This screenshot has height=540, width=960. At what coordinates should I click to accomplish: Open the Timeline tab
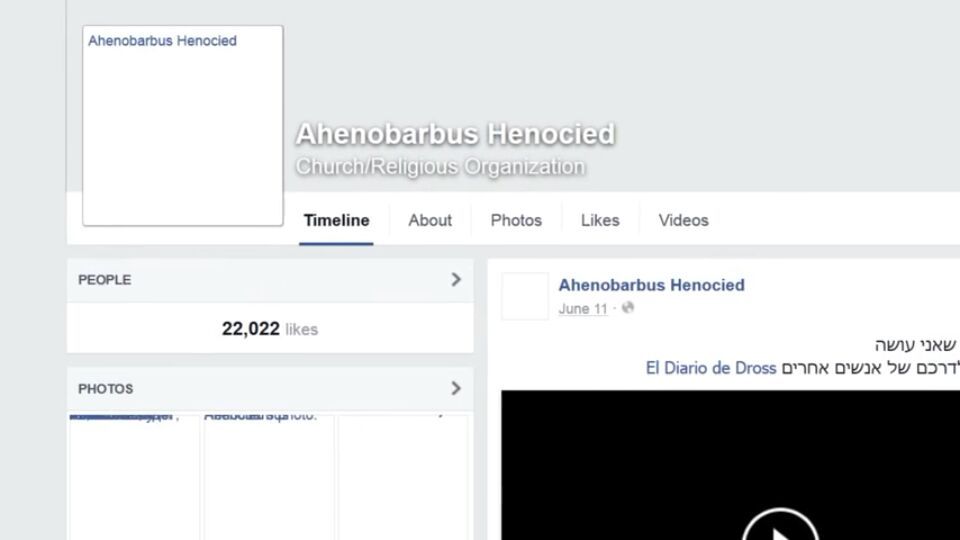[x=336, y=220]
